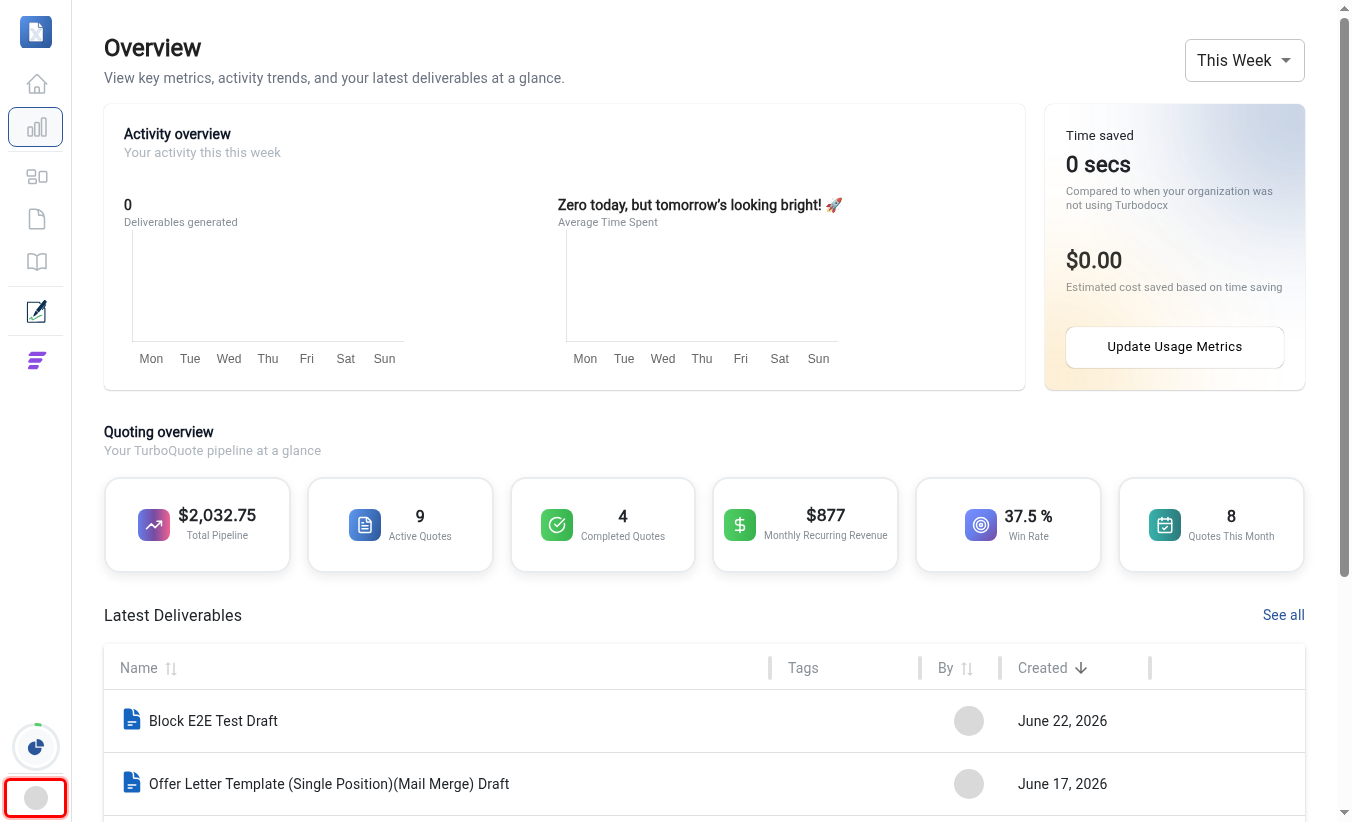Click the TurboDocx logo at top
Image resolution: width=1352 pixels, height=822 pixels.
[x=36, y=32]
